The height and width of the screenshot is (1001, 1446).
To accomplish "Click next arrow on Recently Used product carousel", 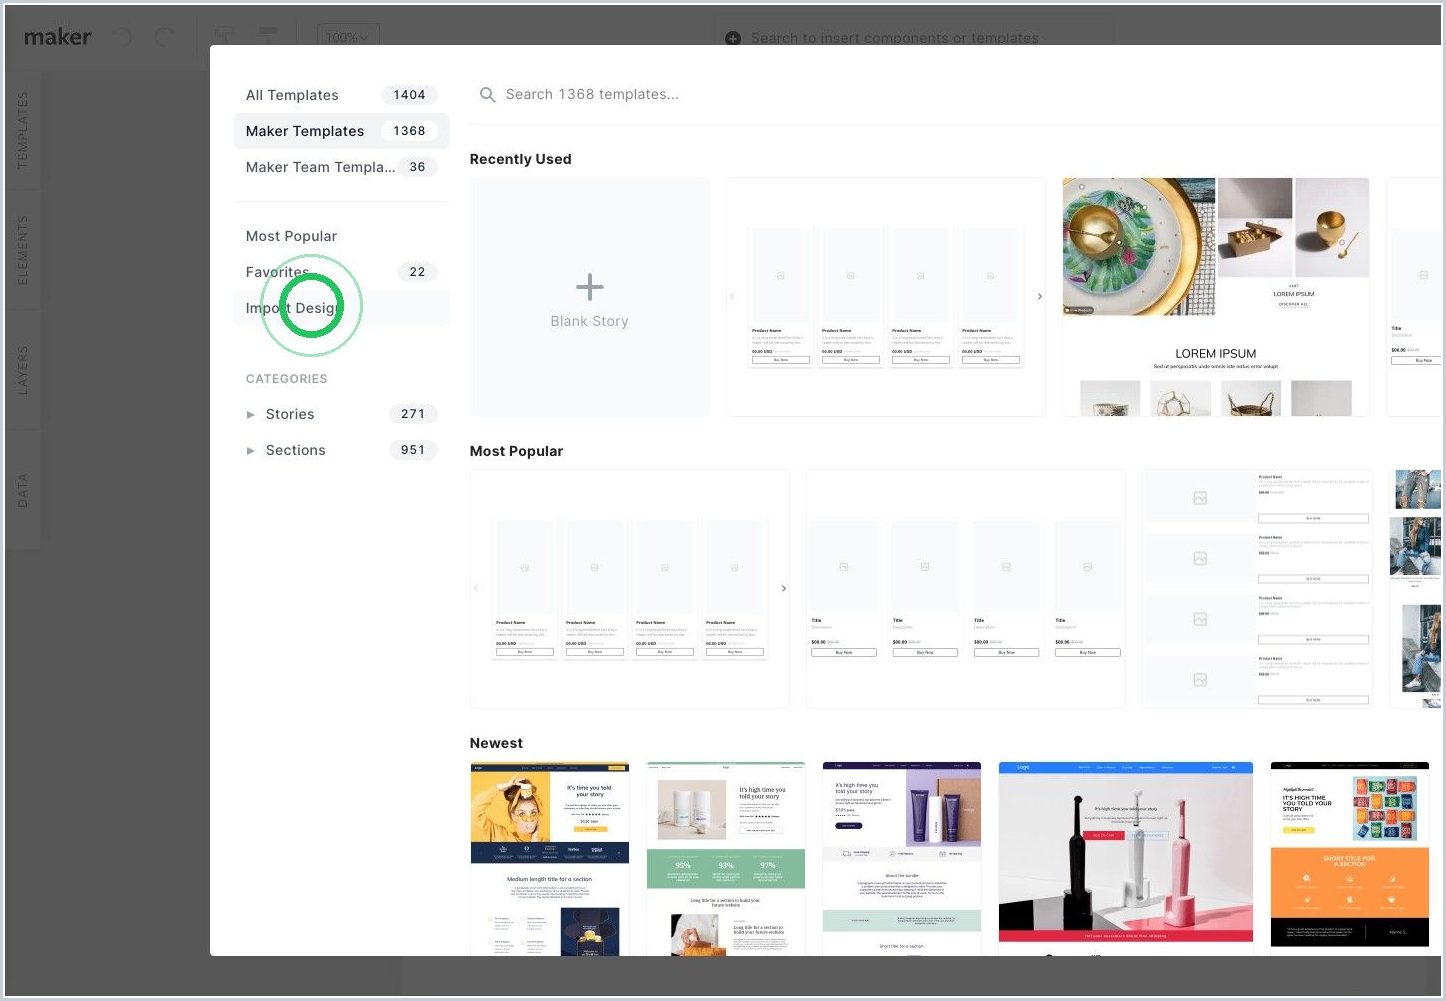I will click(1040, 296).
